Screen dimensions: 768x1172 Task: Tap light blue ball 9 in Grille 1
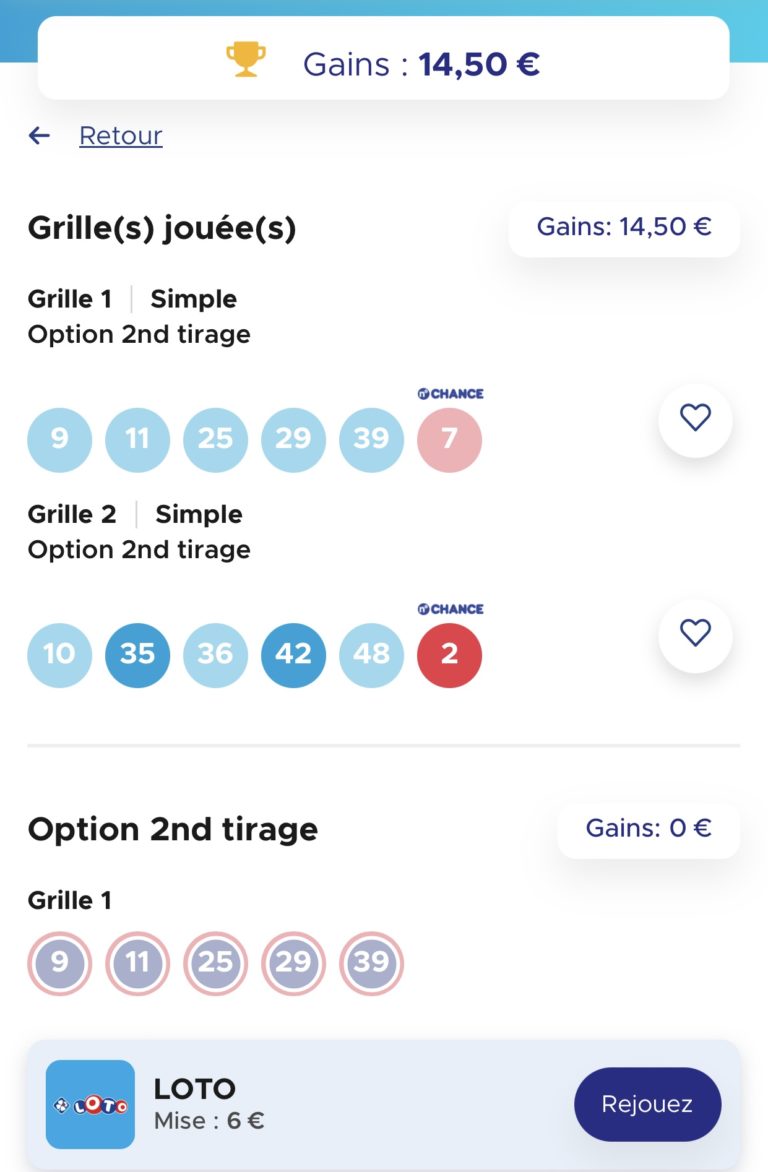(60, 440)
